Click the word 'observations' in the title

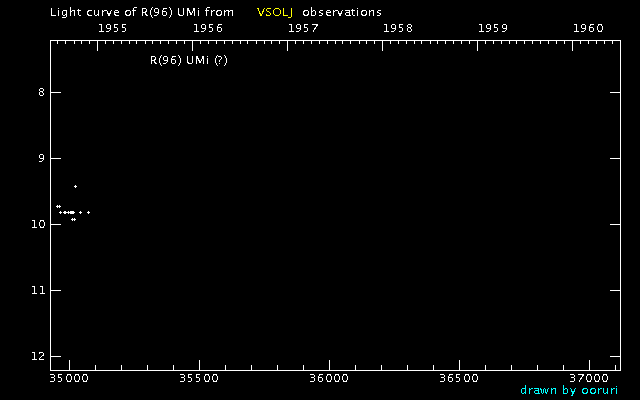click(x=342, y=12)
